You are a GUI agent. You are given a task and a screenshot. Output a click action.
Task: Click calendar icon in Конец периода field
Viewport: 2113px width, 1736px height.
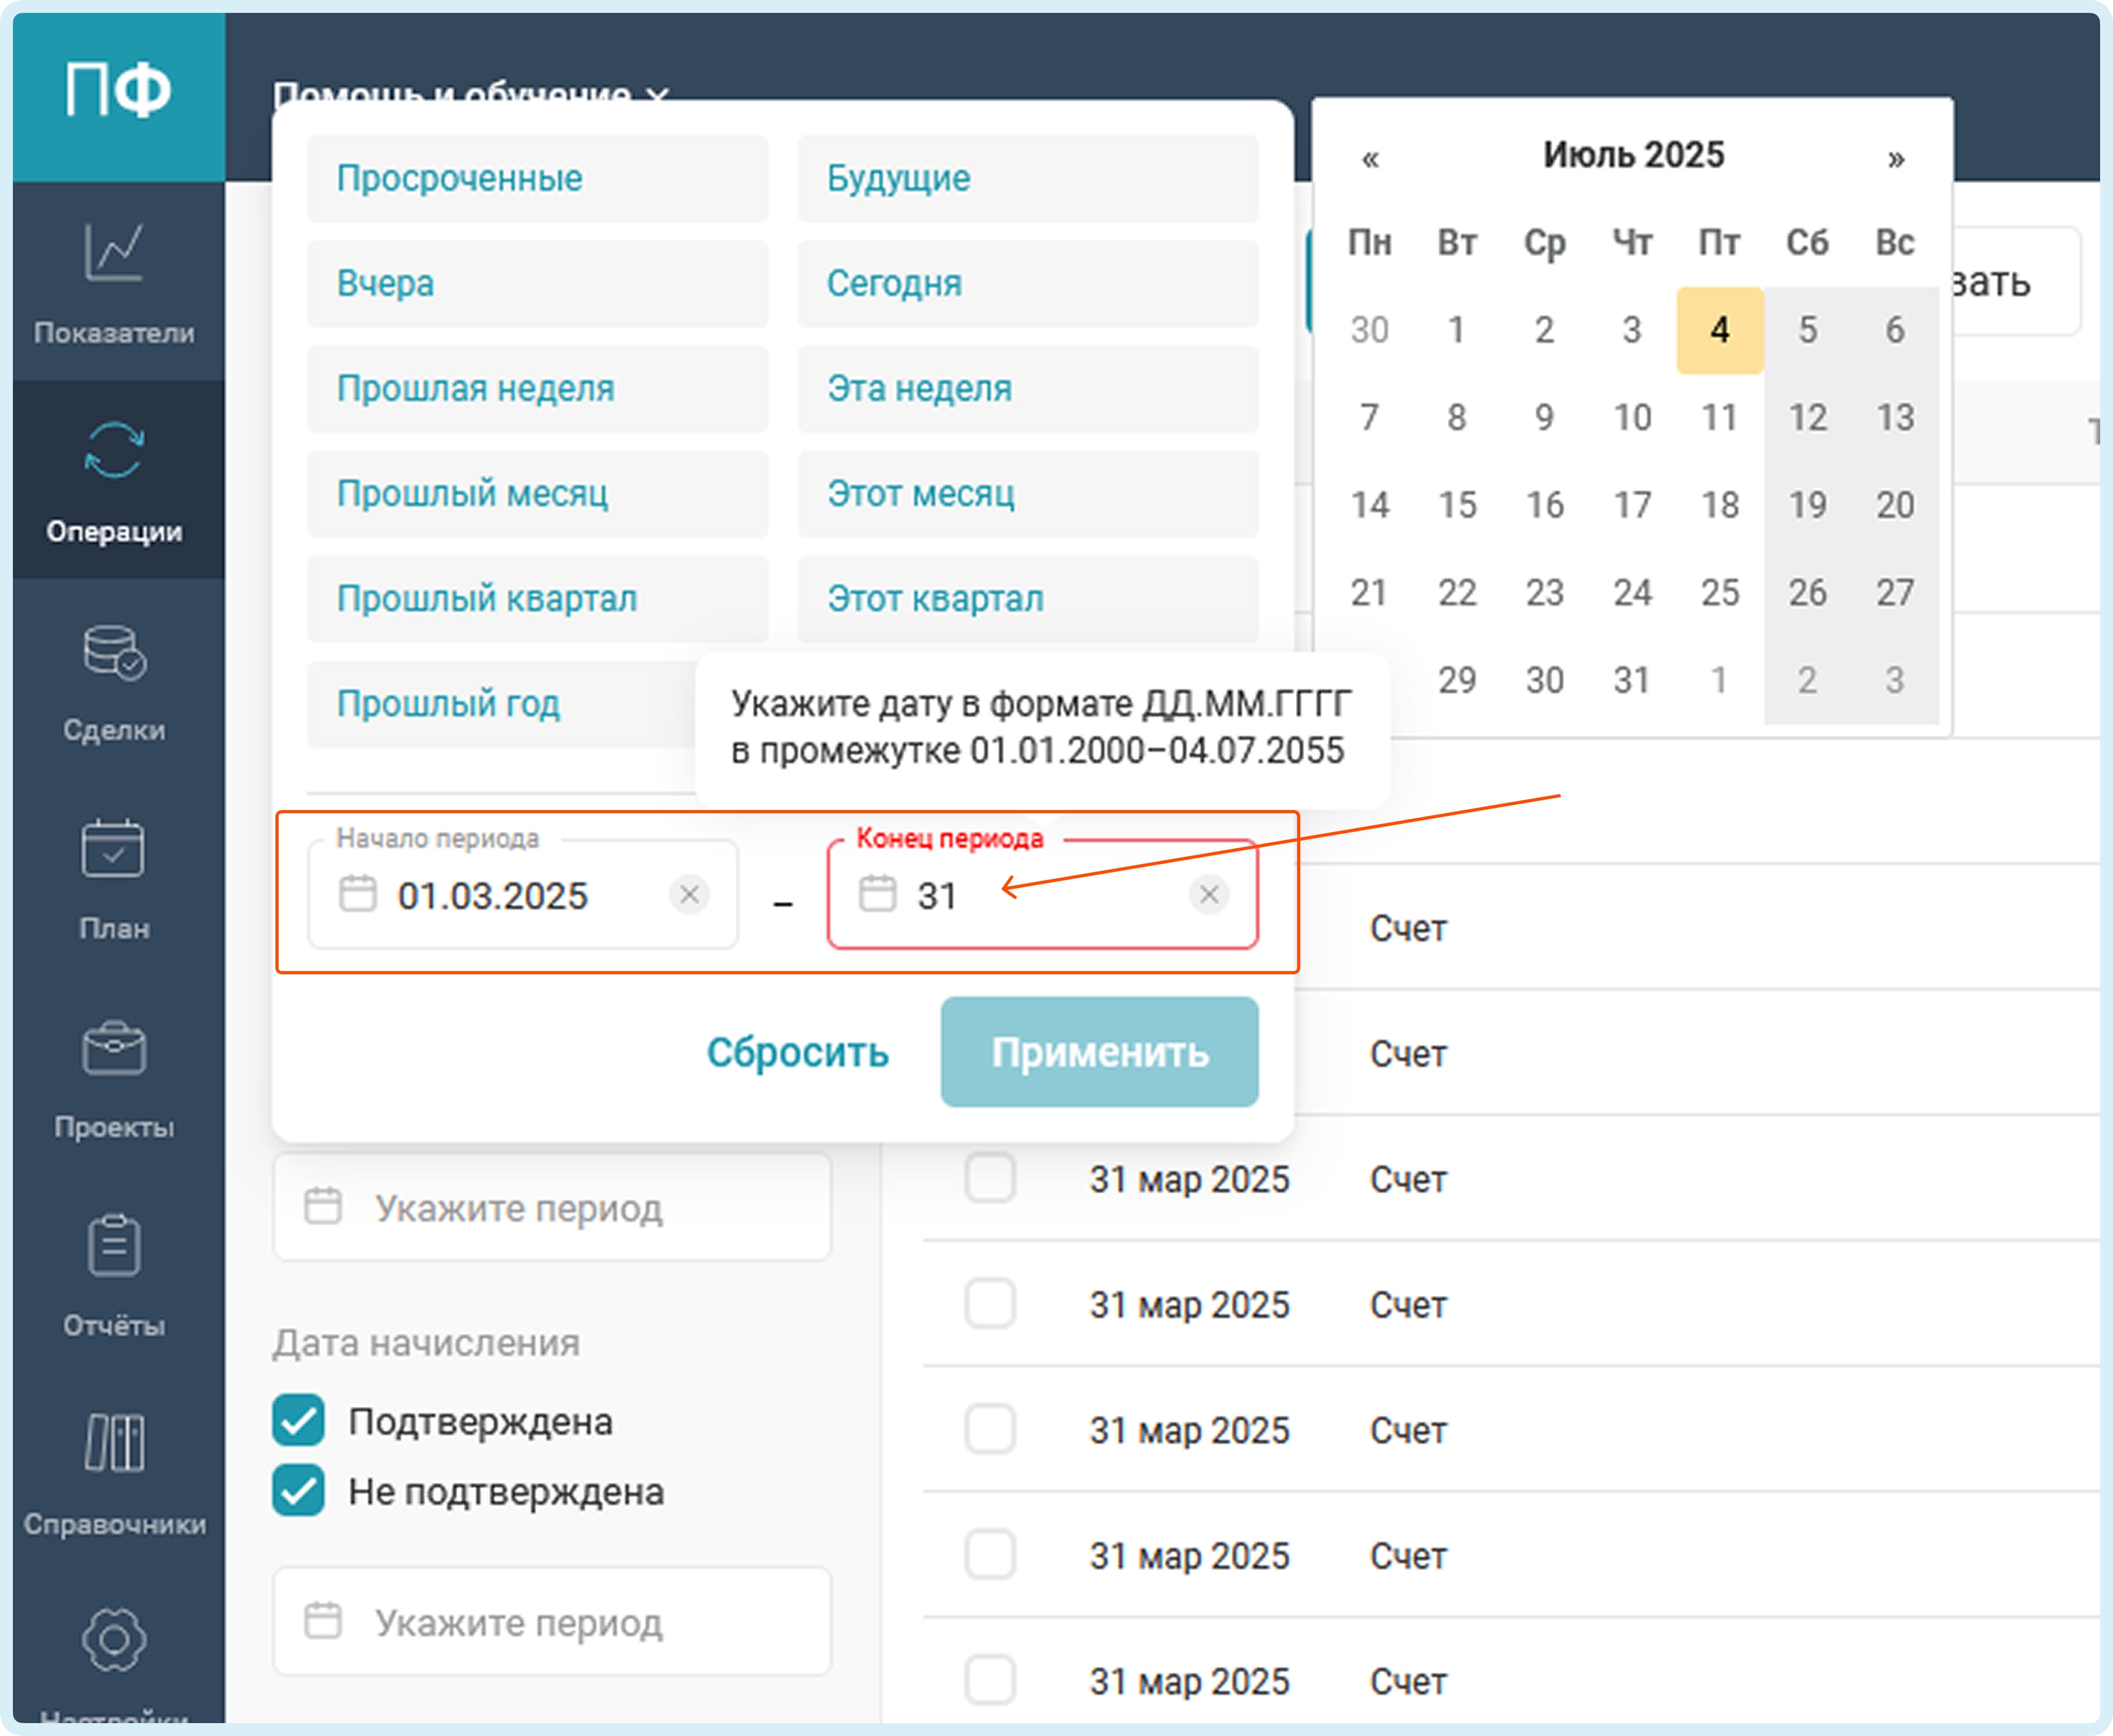(x=877, y=894)
